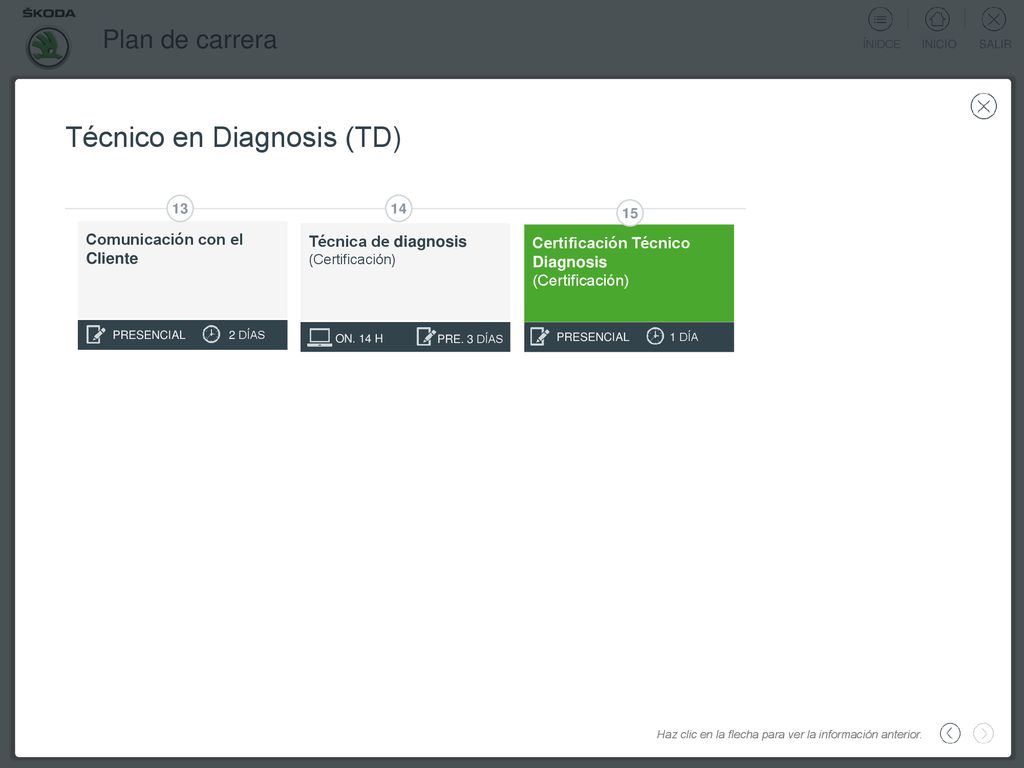Click clock icon beside 2 DÍAS
The height and width of the screenshot is (768, 1024).
[x=211, y=334]
